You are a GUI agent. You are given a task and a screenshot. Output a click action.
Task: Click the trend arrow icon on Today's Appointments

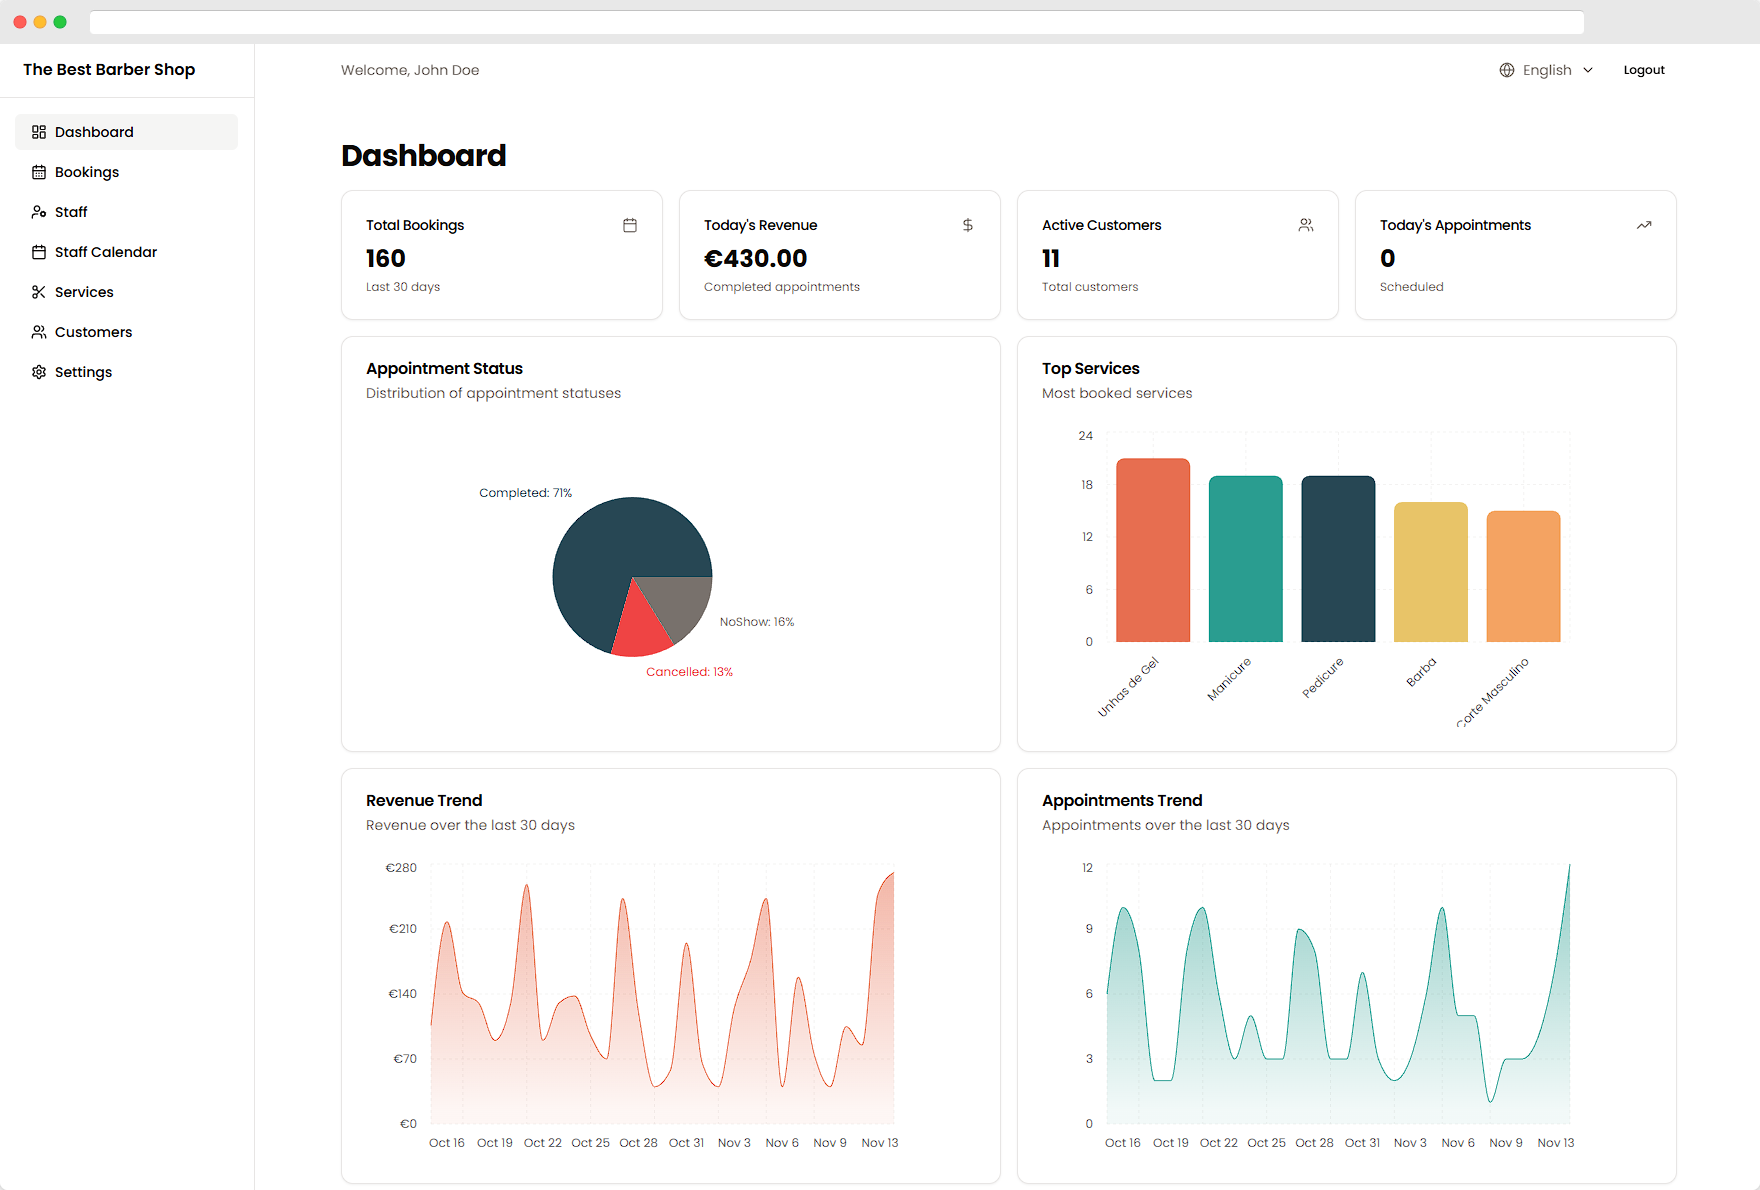[x=1644, y=225]
